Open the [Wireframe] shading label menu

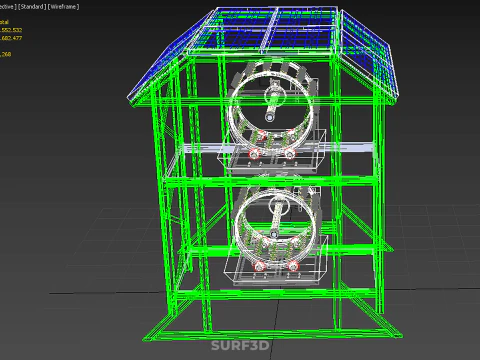[x=64, y=7]
